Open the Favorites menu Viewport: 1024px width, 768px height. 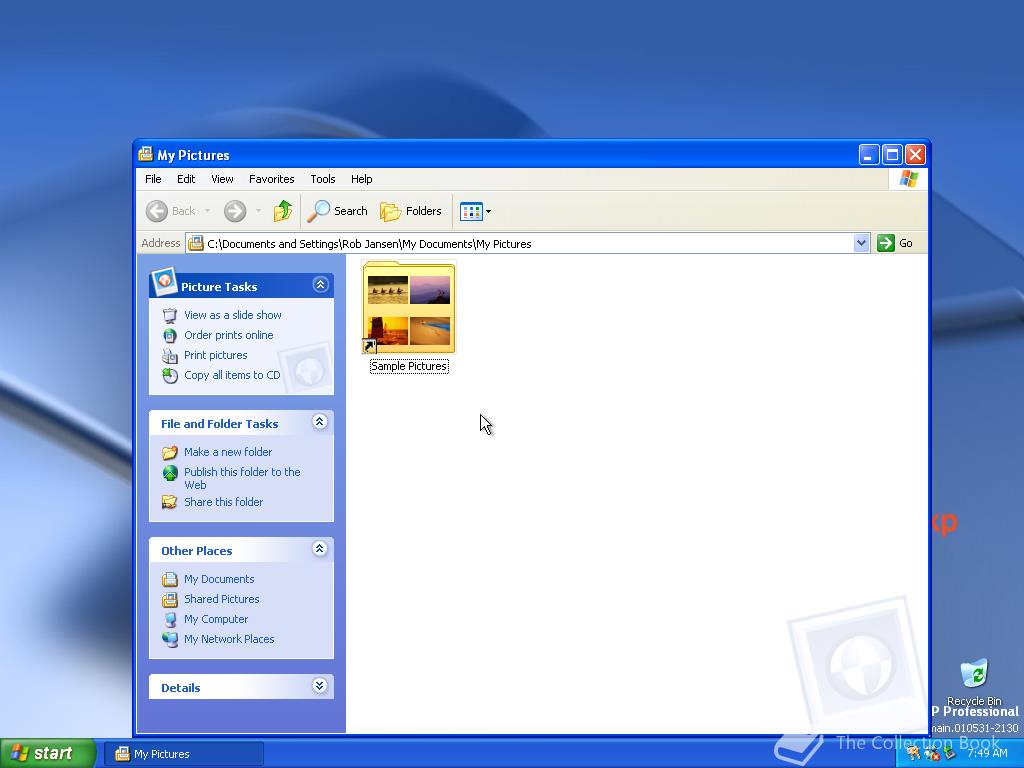pyautogui.click(x=272, y=179)
